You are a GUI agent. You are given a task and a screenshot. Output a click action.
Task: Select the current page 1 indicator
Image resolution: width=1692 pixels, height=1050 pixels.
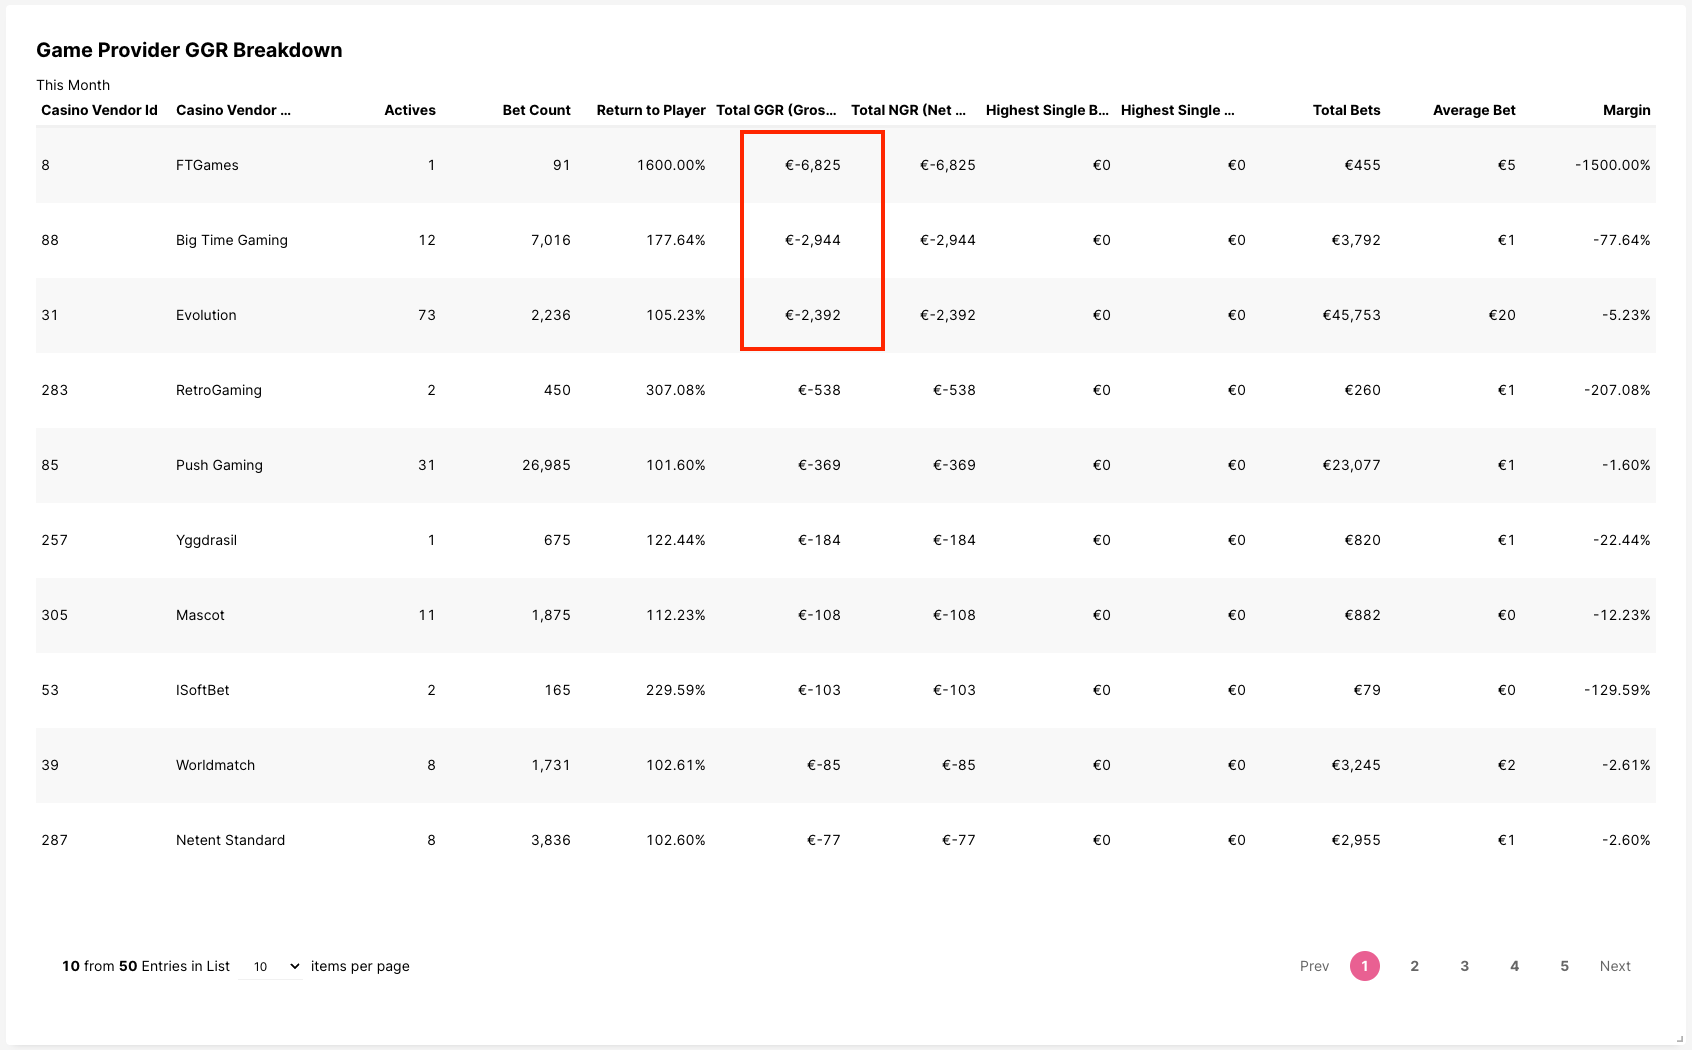click(x=1364, y=966)
